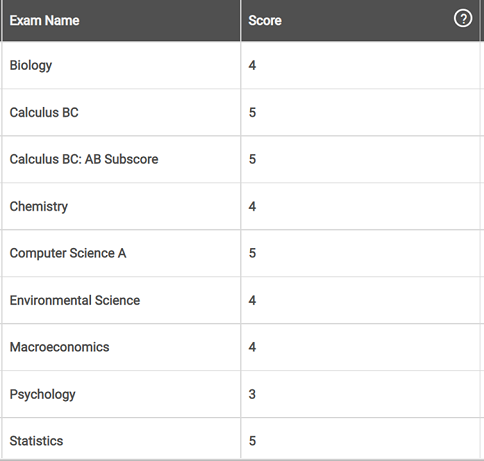This screenshot has width=484, height=461.
Task: Click the AB Subscore score value
Action: click(x=252, y=159)
